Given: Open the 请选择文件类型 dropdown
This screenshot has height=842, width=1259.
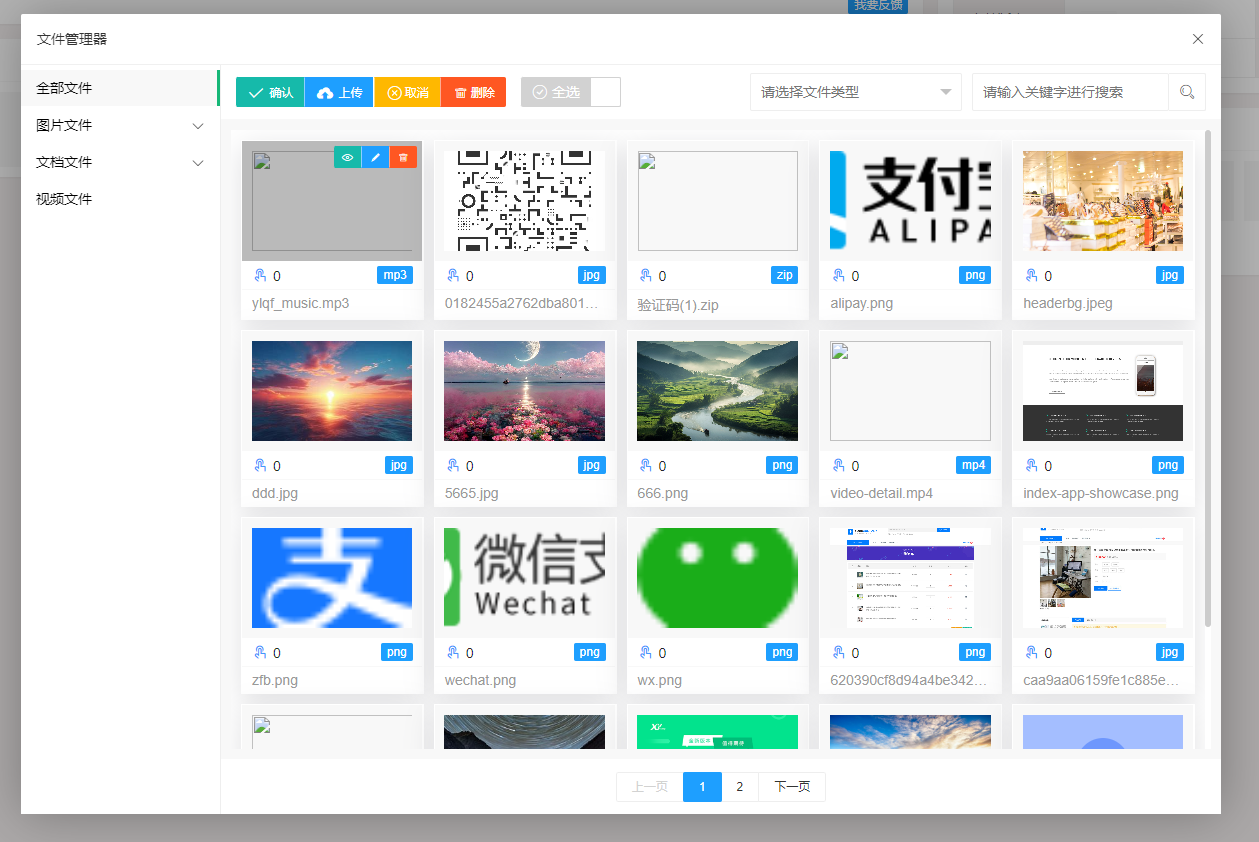Looking at the screenshot, I should tap(856, 92).
